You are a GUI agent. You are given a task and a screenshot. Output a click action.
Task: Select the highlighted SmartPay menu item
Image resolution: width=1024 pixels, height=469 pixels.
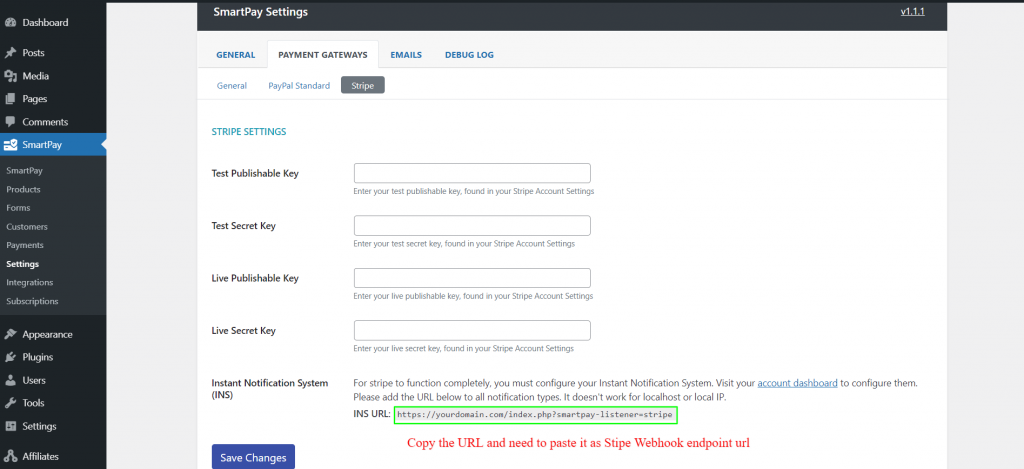click(53, 145)
